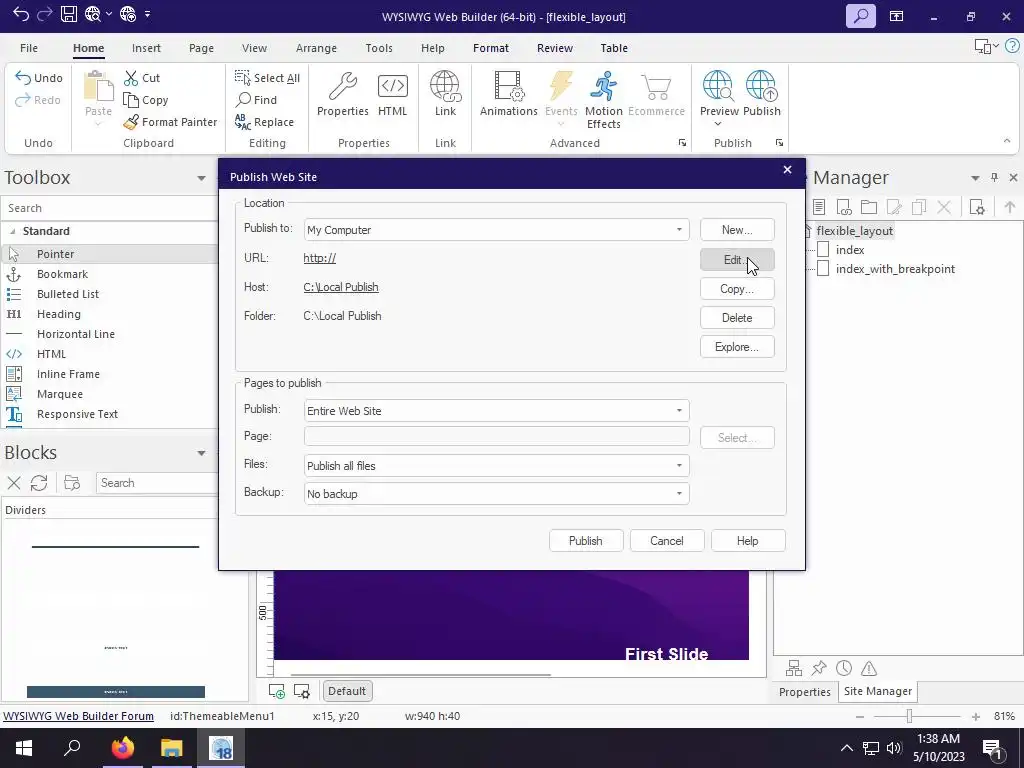Click the Publish button in dialog
The width and height of the screenshot is (1024, 768).
point(586,541)
